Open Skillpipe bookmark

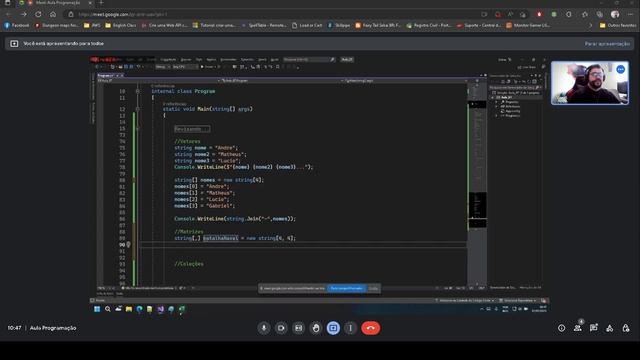coord(339,25)
